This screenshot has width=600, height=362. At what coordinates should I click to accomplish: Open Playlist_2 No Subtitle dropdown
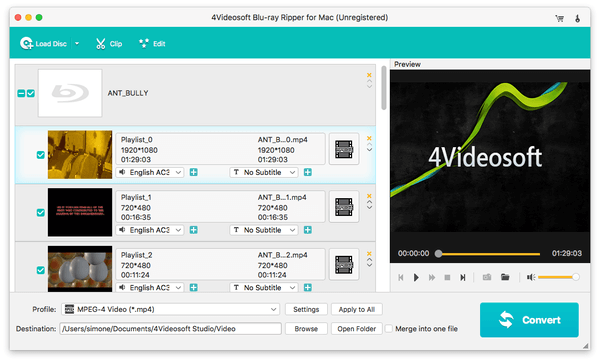[264, 288]
